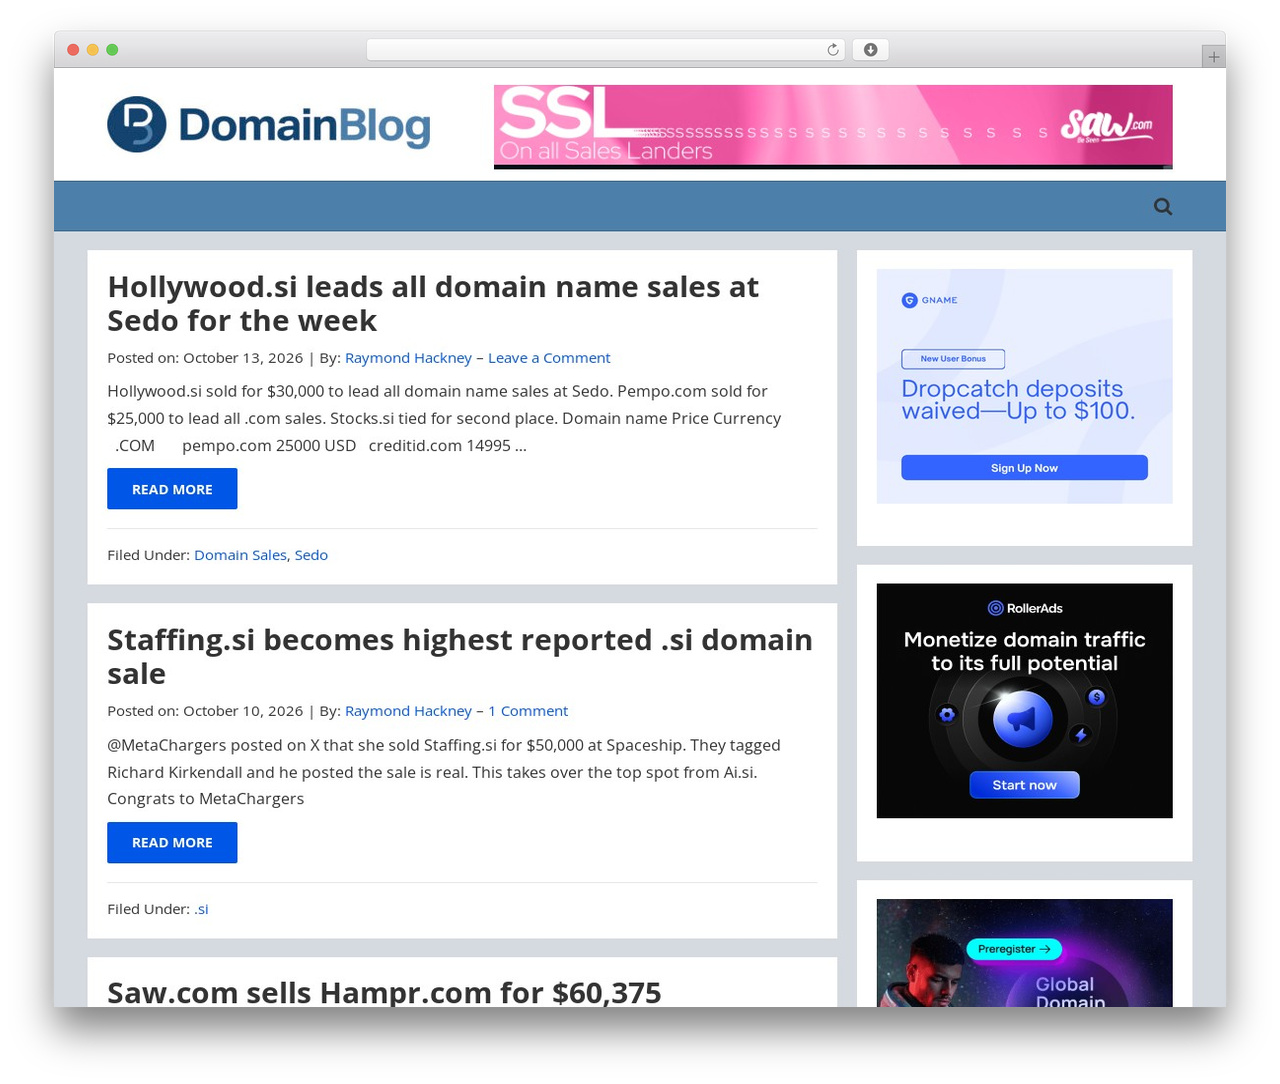
Task: Click 'Leave a Comment' link
Action: click(x=549, y=358)
